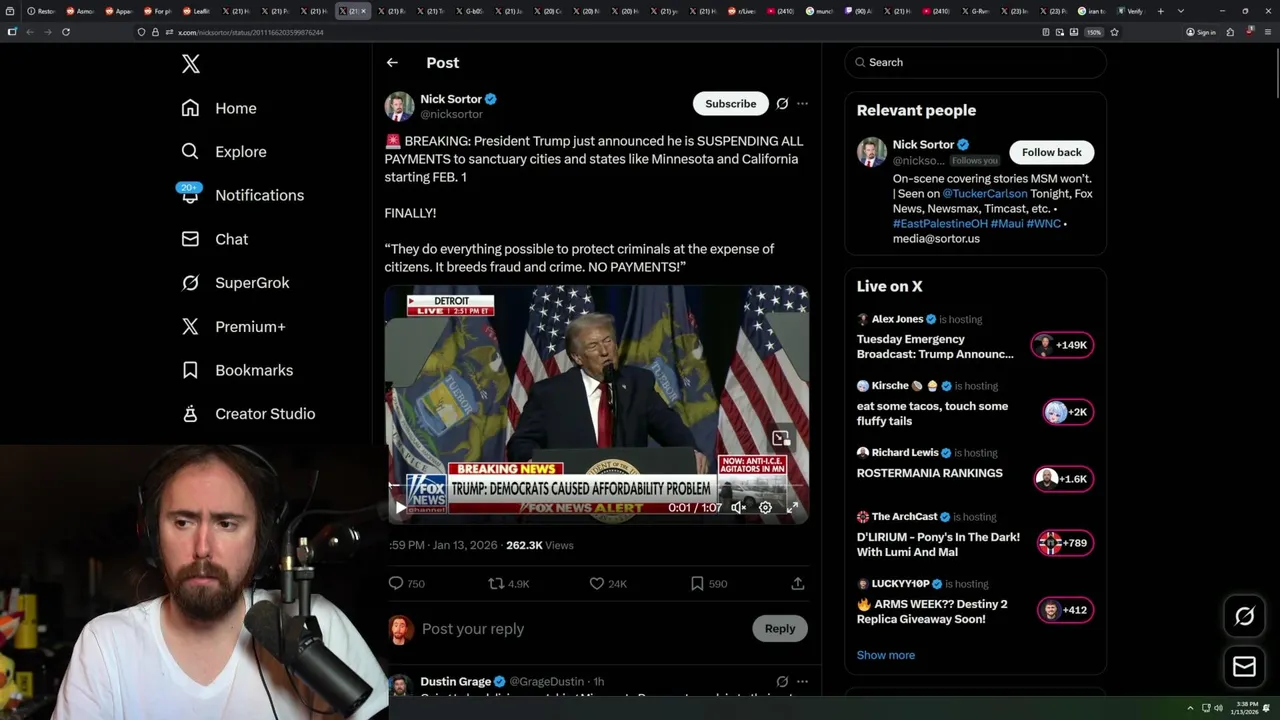
Task: Open a new browser tab
Action: (1160, 11)
